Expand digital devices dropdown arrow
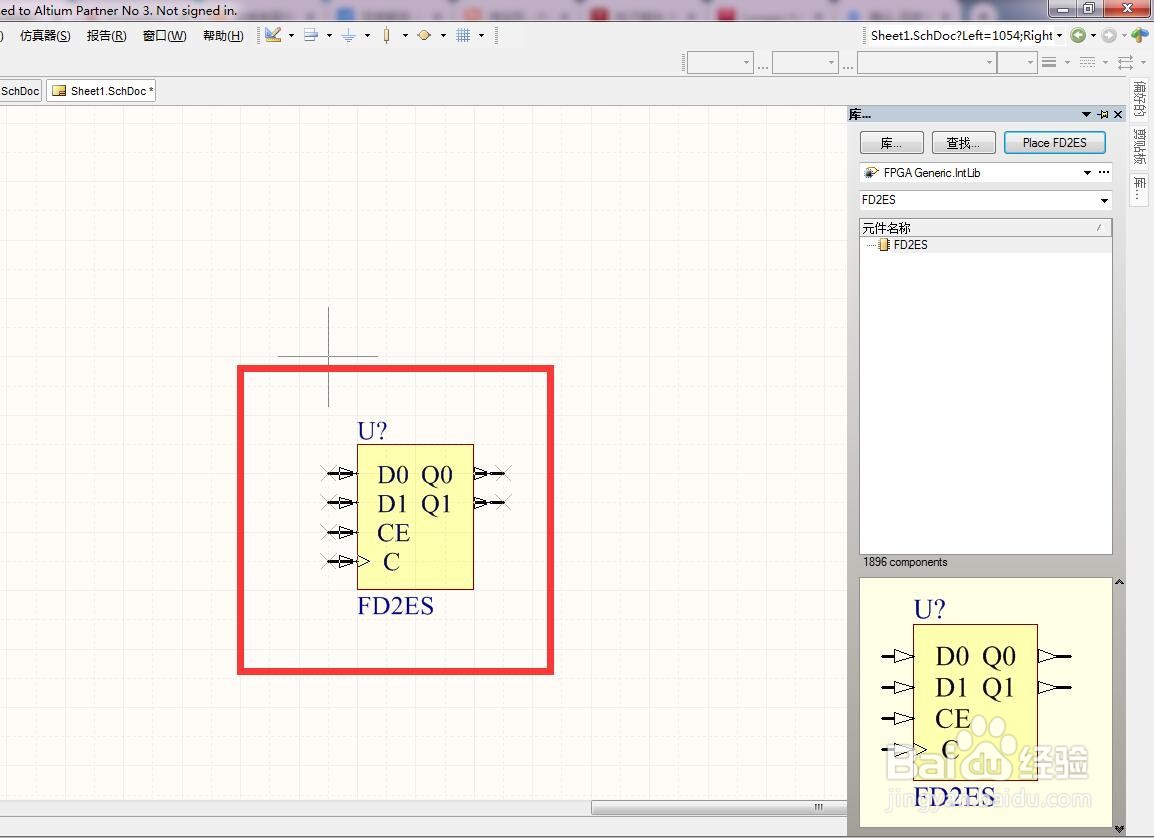The height and width of the screenshot is (838, 1154). click(x=405, y=35)
